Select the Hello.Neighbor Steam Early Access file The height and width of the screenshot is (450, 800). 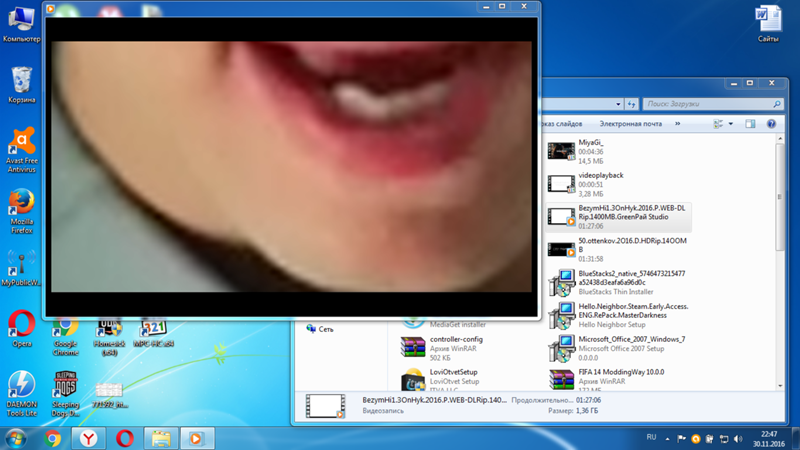[x=618, y=315]
